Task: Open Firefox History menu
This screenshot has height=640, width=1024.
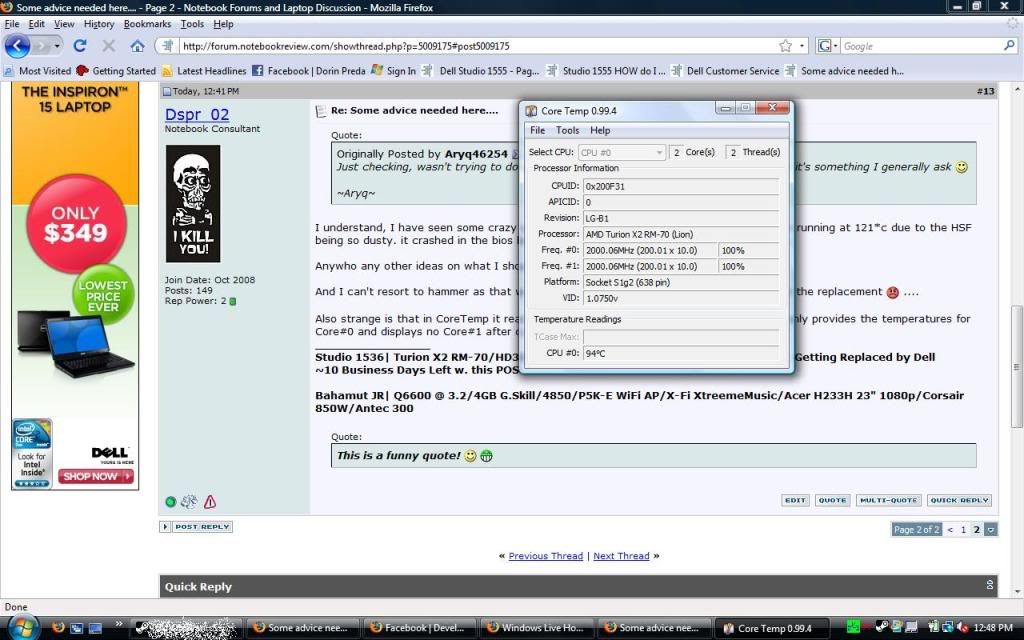Action: 99,24
